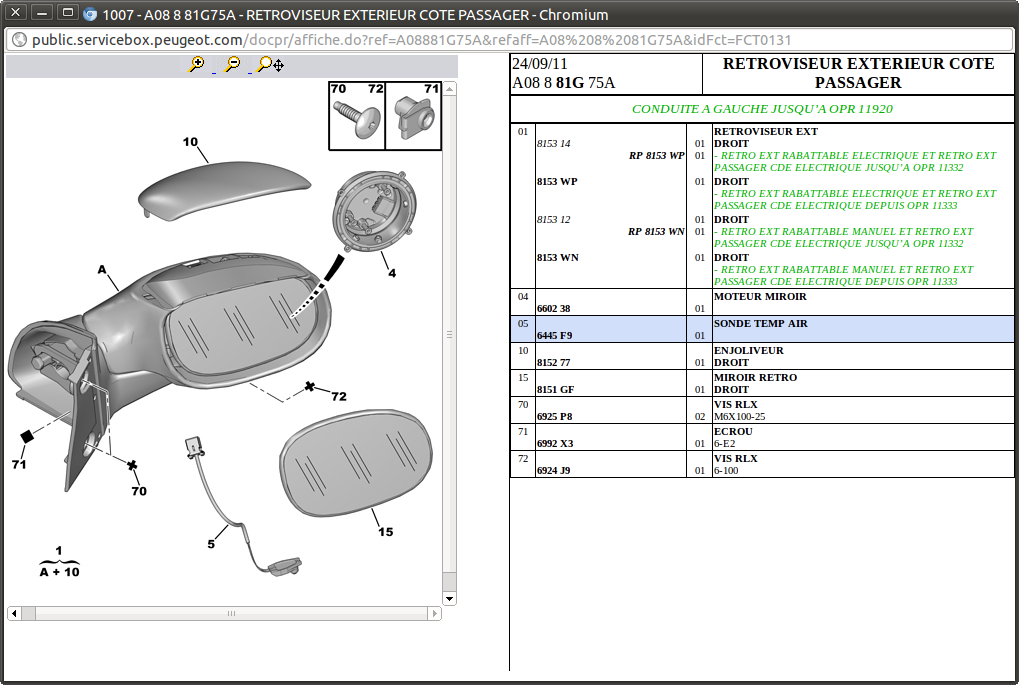Click the M6X100-25 screw specification
Viewport: 1019px width, 685px height.
pyautogui.click(x=740, y=417)
